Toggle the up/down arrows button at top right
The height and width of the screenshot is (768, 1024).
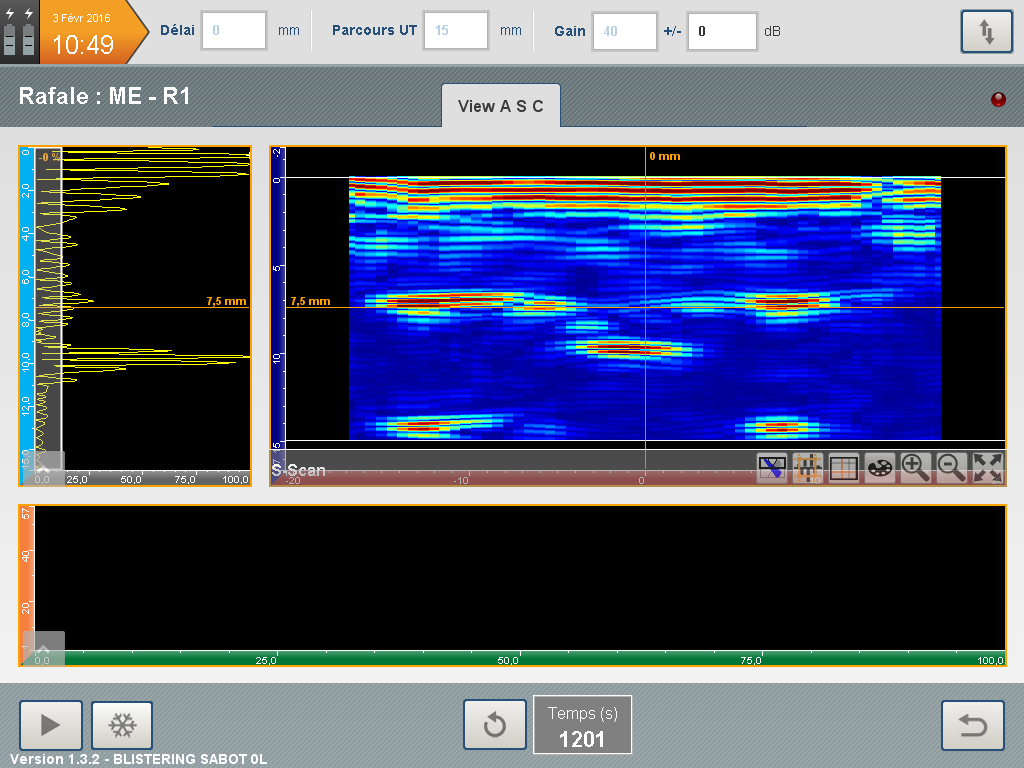[986, 32]
